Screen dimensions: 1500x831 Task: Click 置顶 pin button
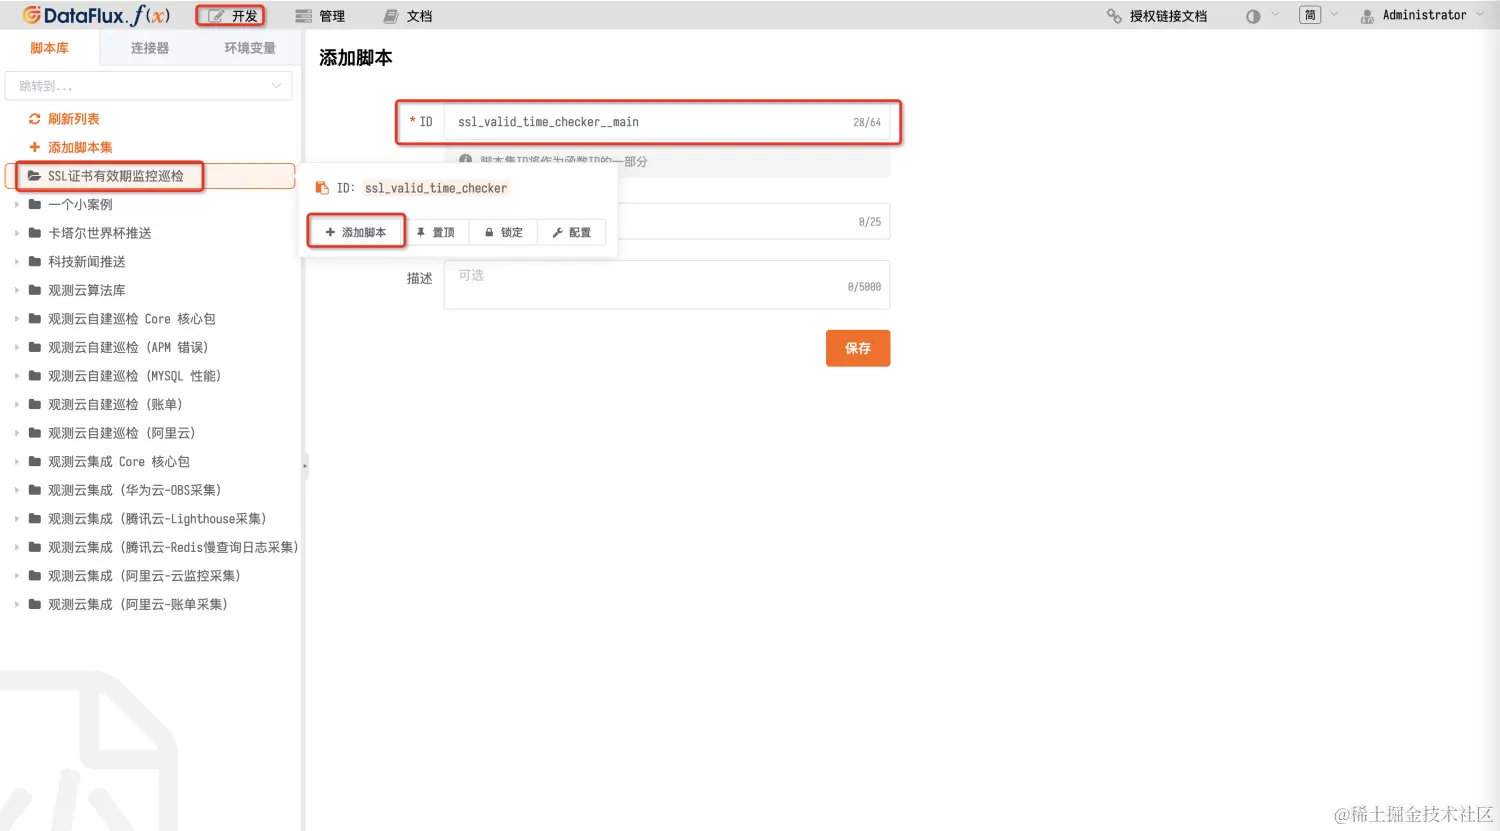click(435, 232)
